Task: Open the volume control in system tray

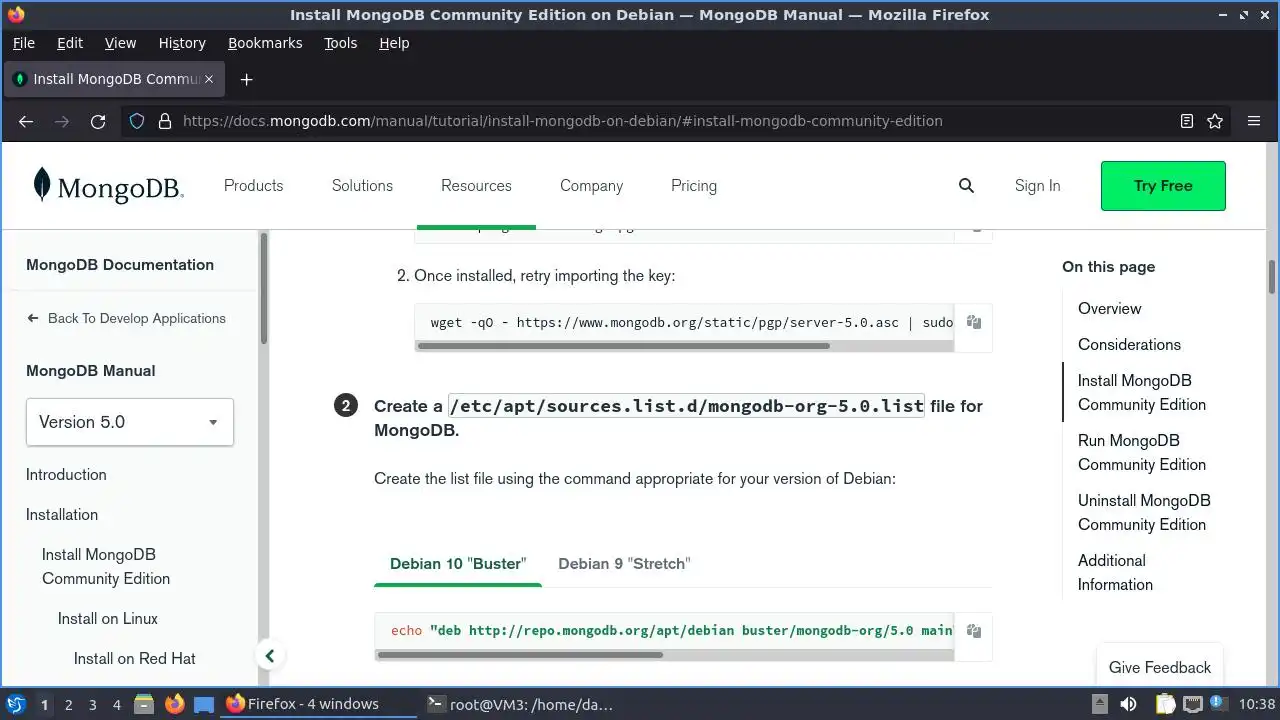Action: [x=1129, y=704]
